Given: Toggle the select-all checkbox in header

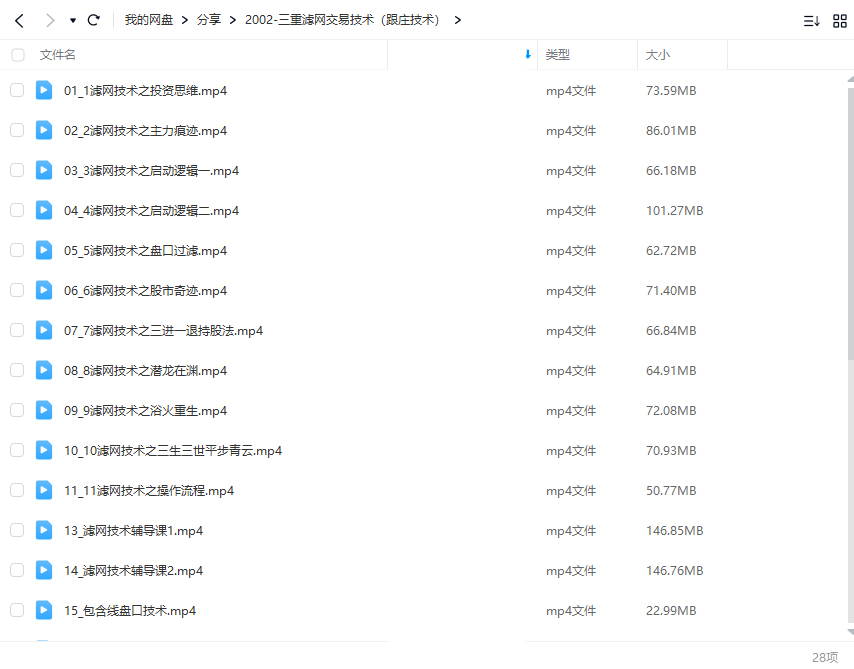Looking at the screenshot, I should click(17, 55).
